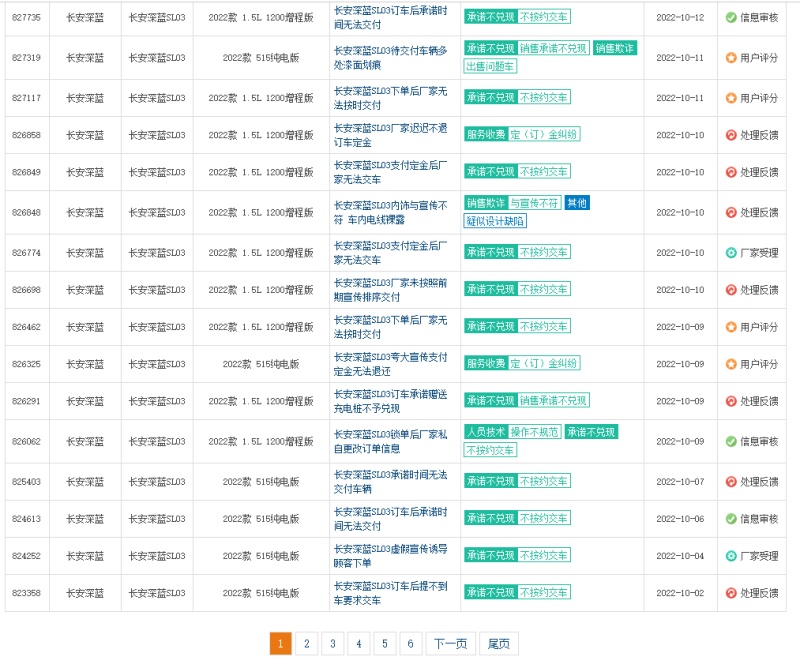
Task: Click complaint ID 823358
Action: pos(27,593)
